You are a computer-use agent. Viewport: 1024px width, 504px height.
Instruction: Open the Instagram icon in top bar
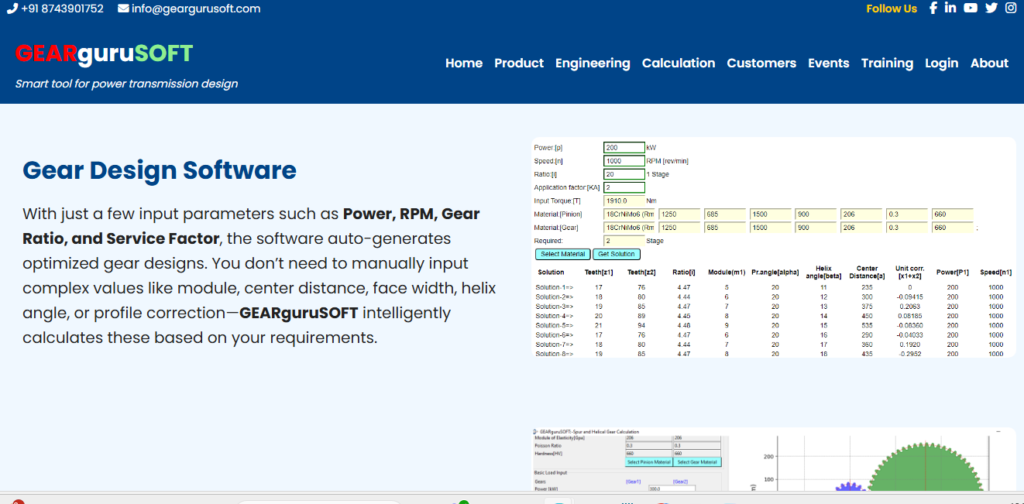(x=1010, y=8)
